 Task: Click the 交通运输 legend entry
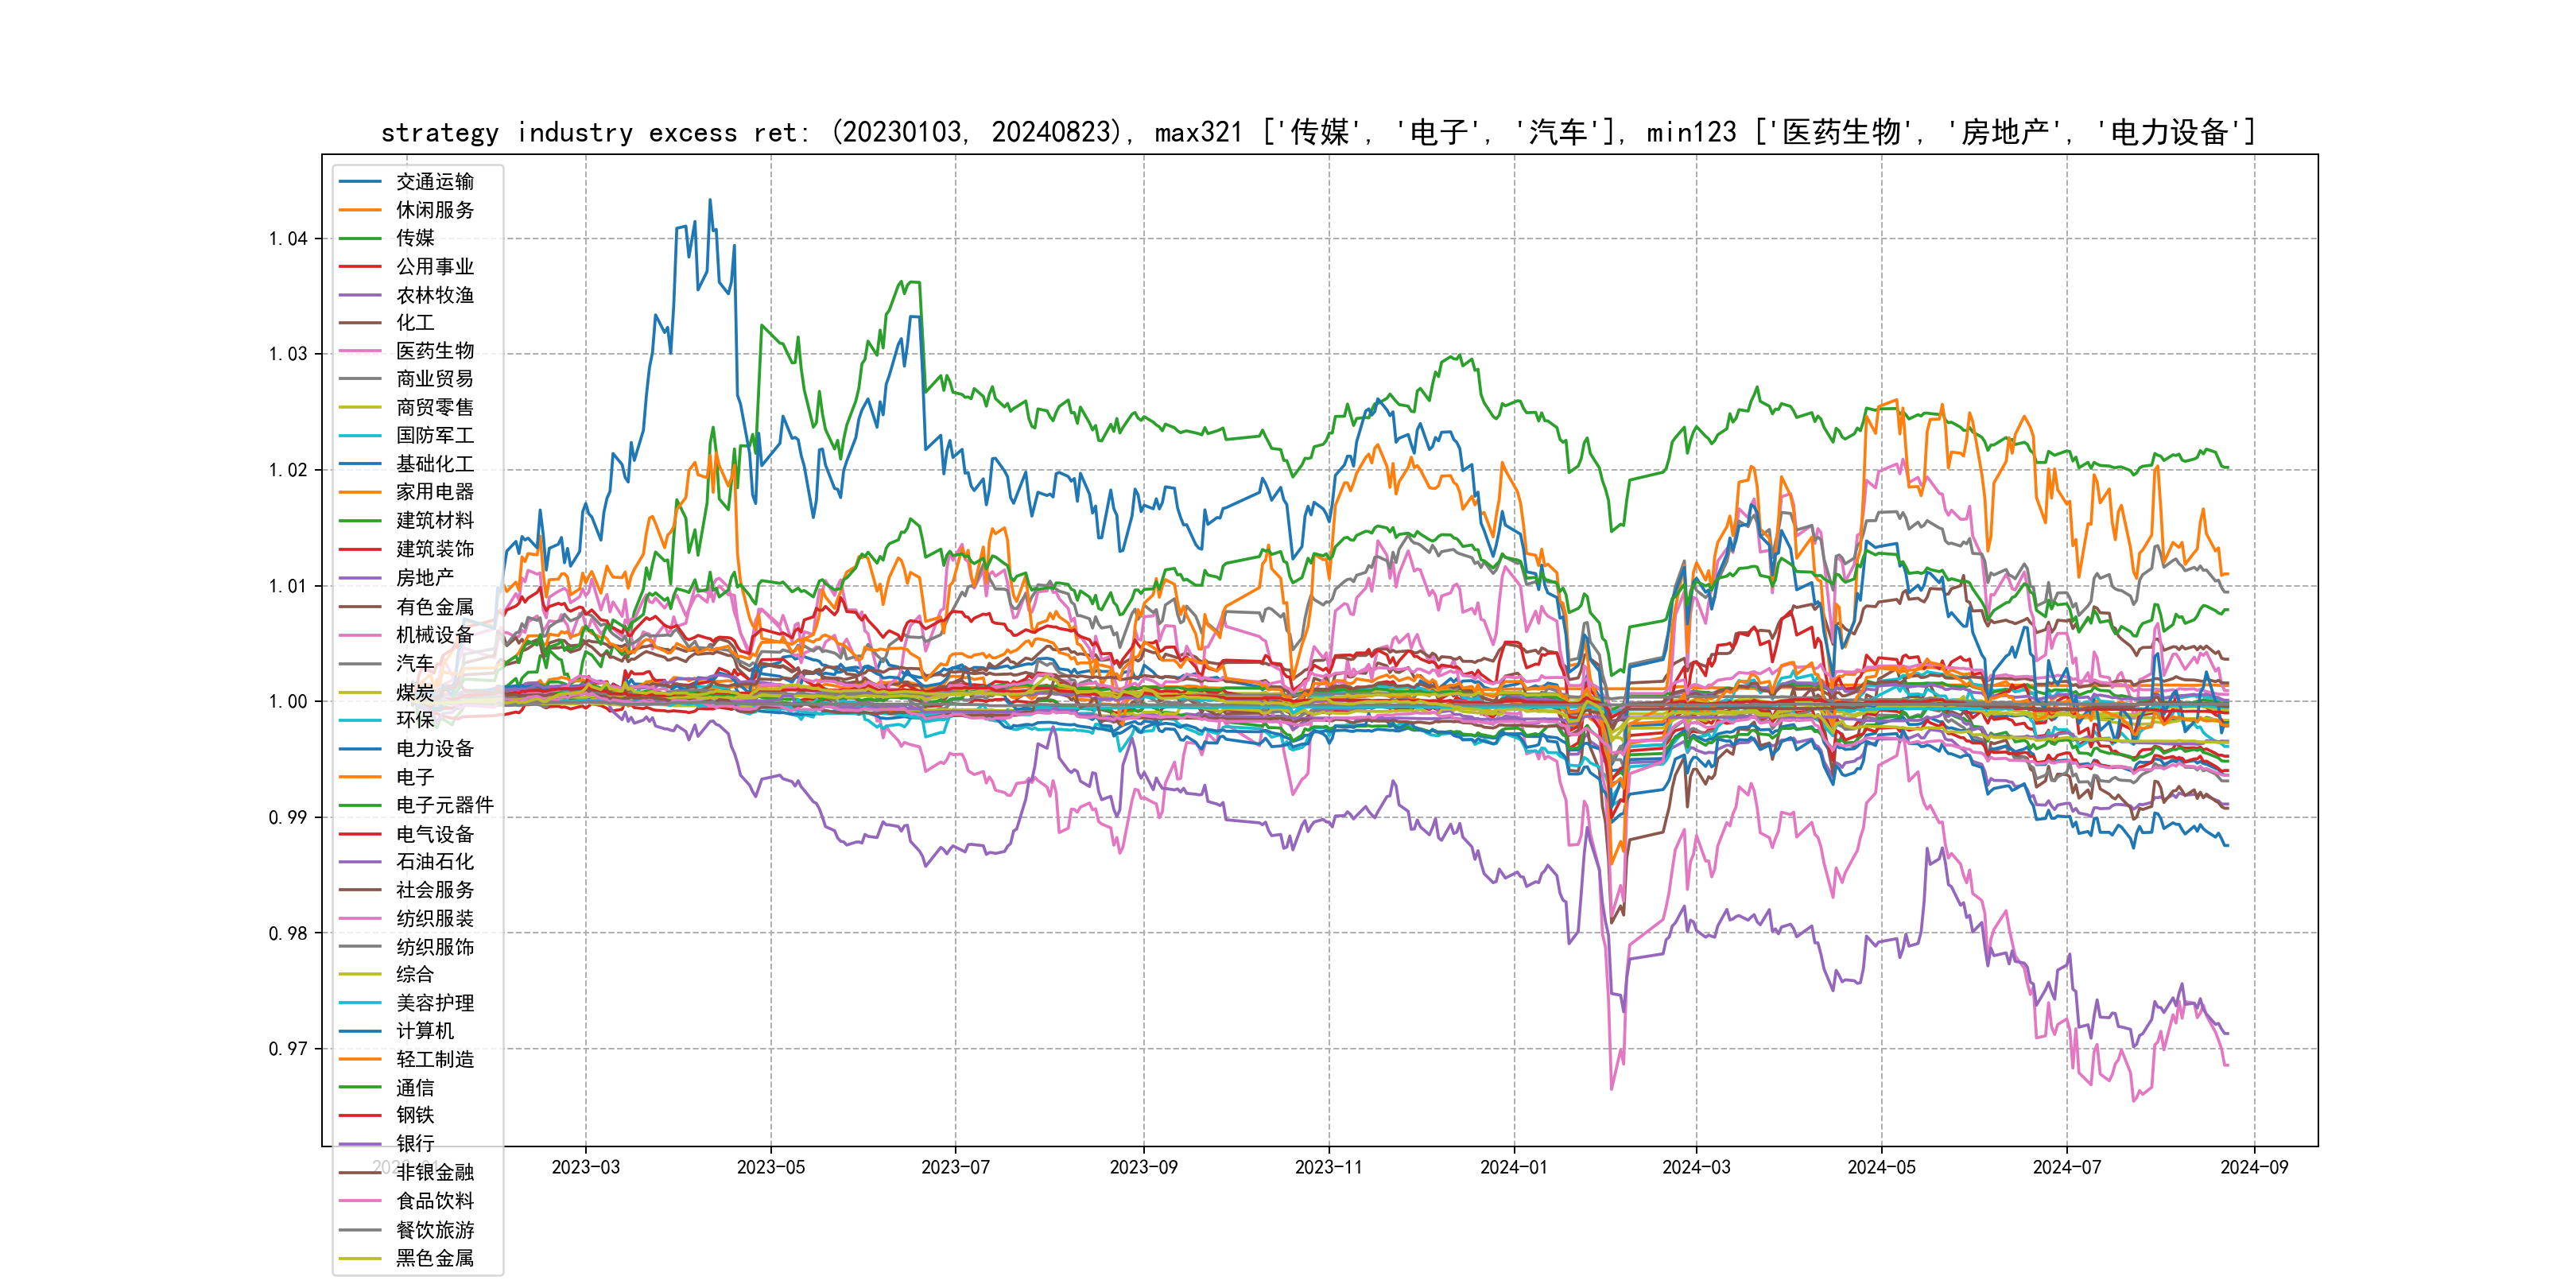pyautogui.click(x=434, y=182)
